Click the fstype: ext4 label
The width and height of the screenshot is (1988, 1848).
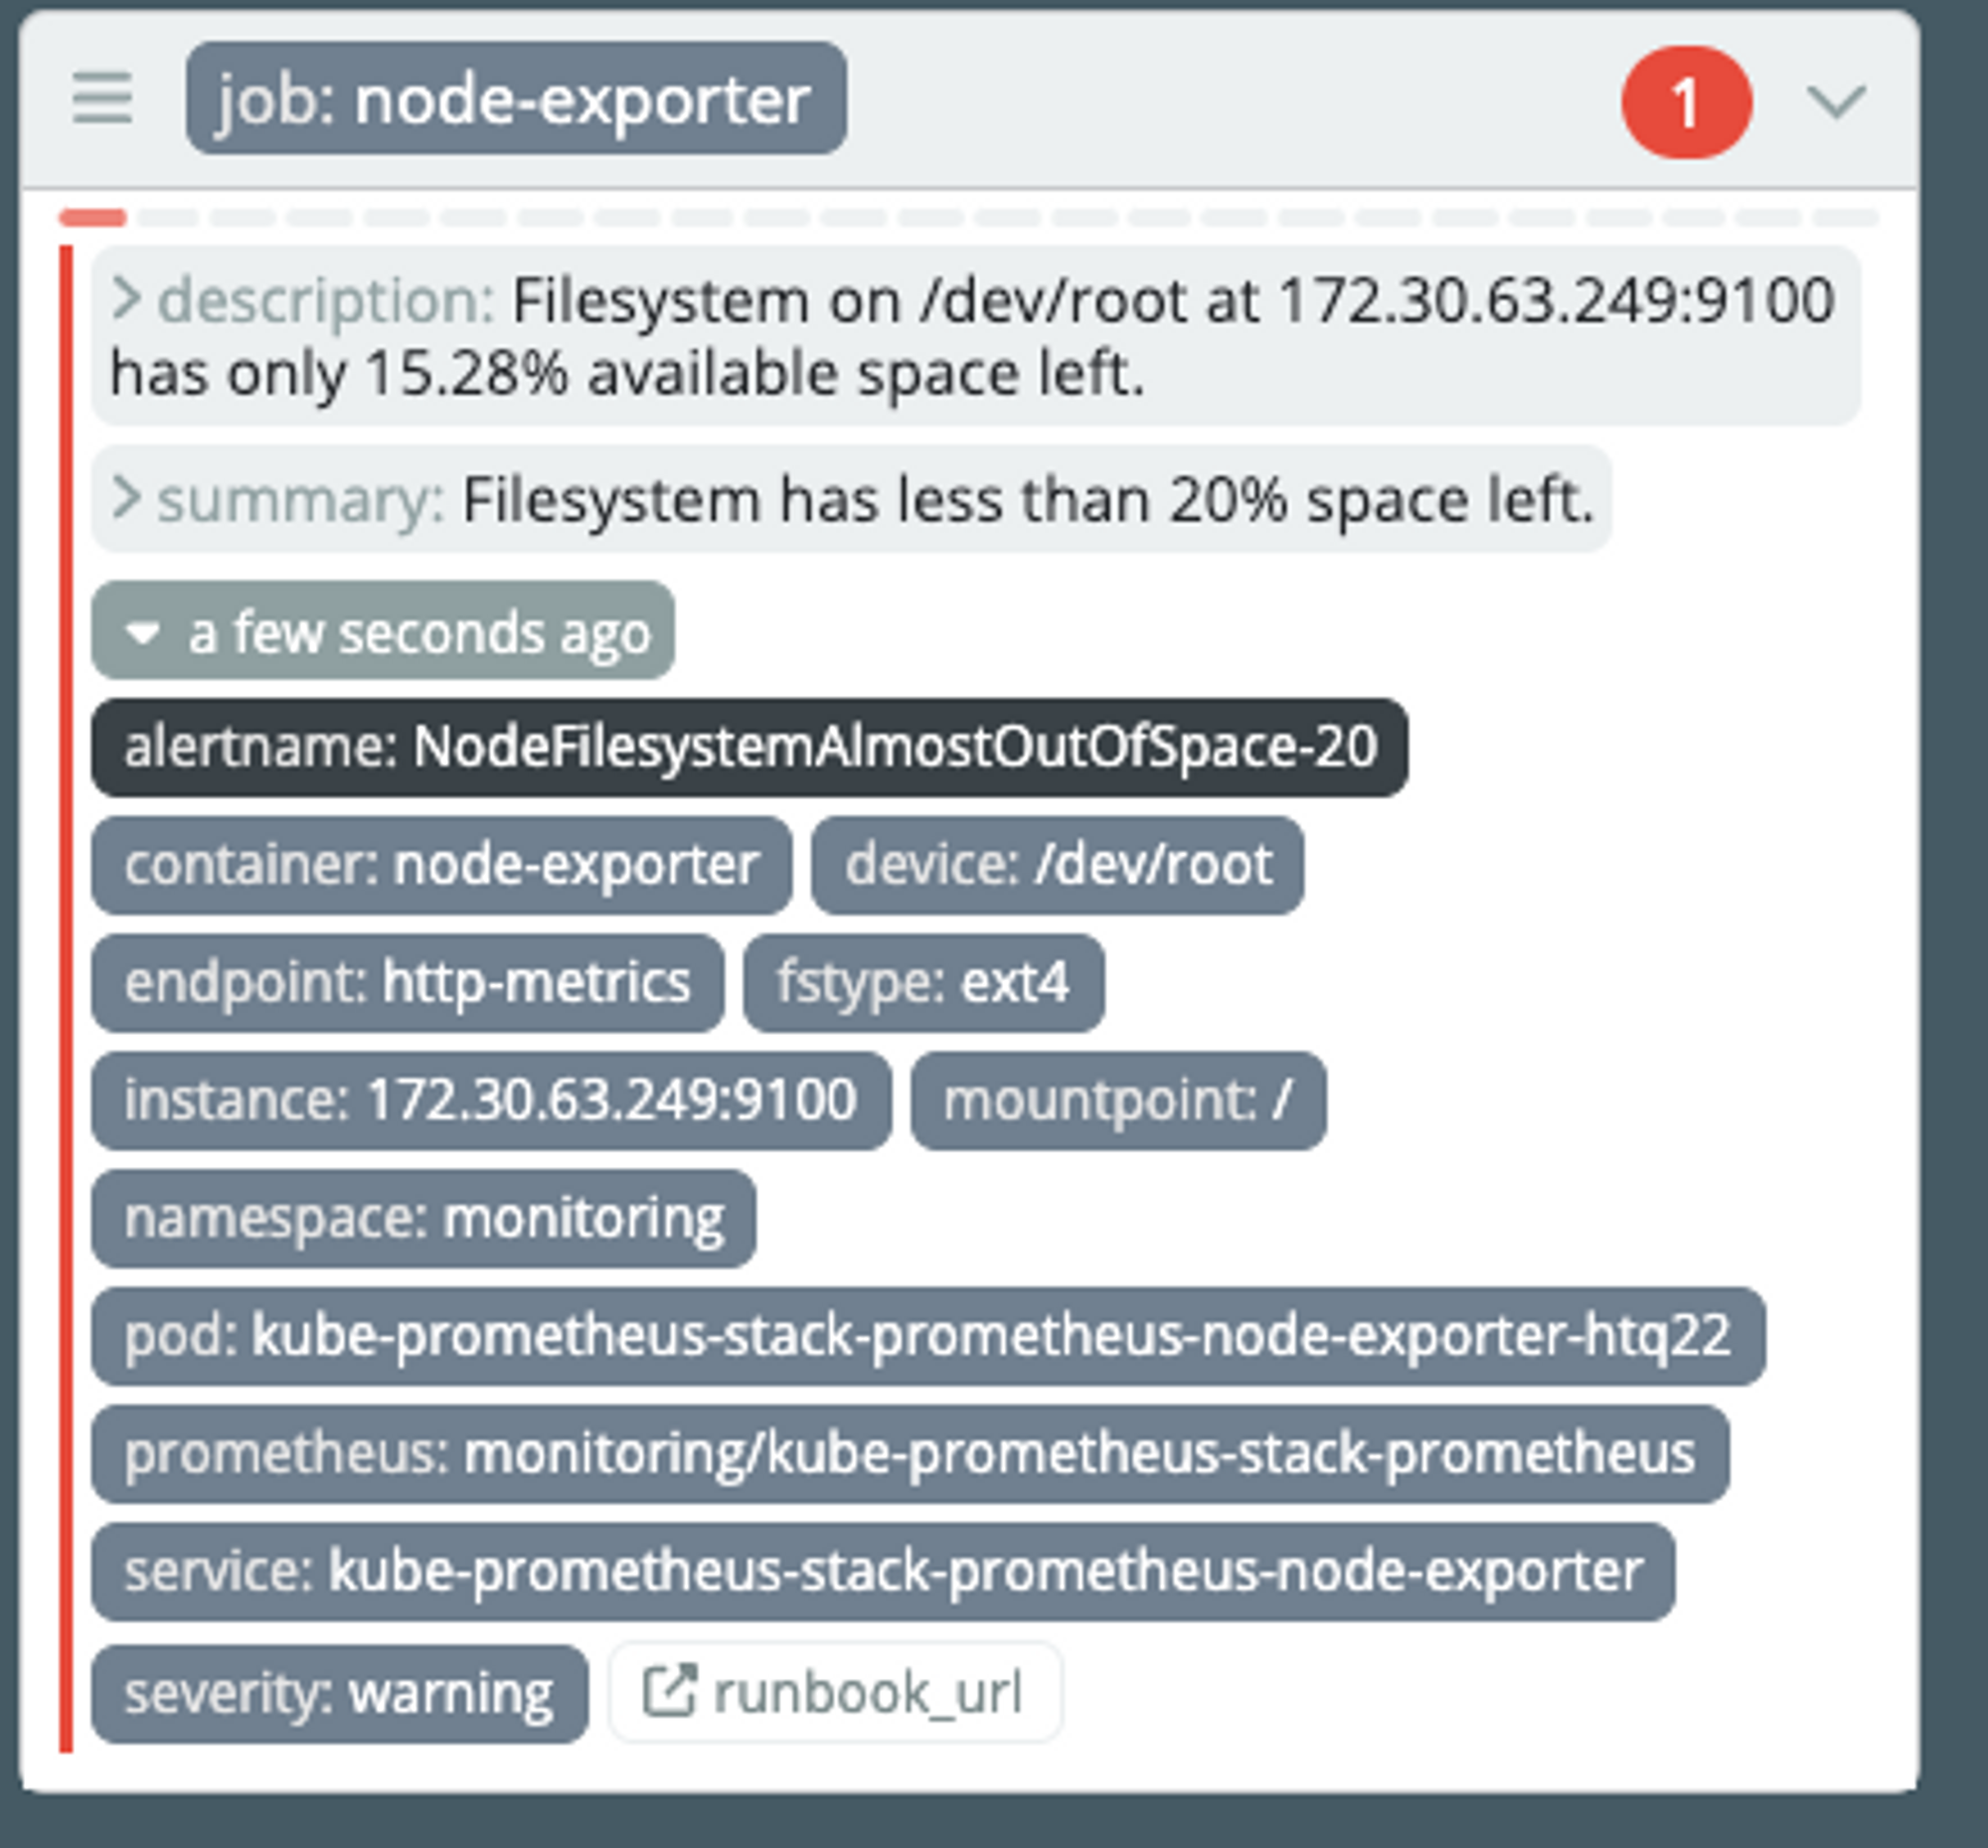click(924, 982)
